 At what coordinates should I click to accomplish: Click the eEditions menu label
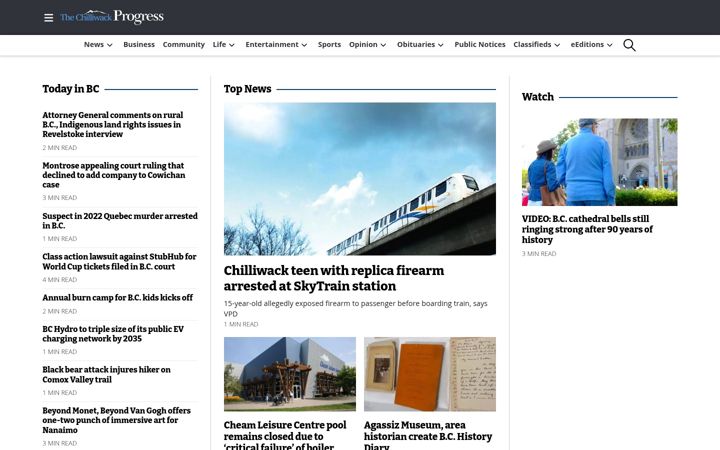pyautogui.click(x=587, y=45)
